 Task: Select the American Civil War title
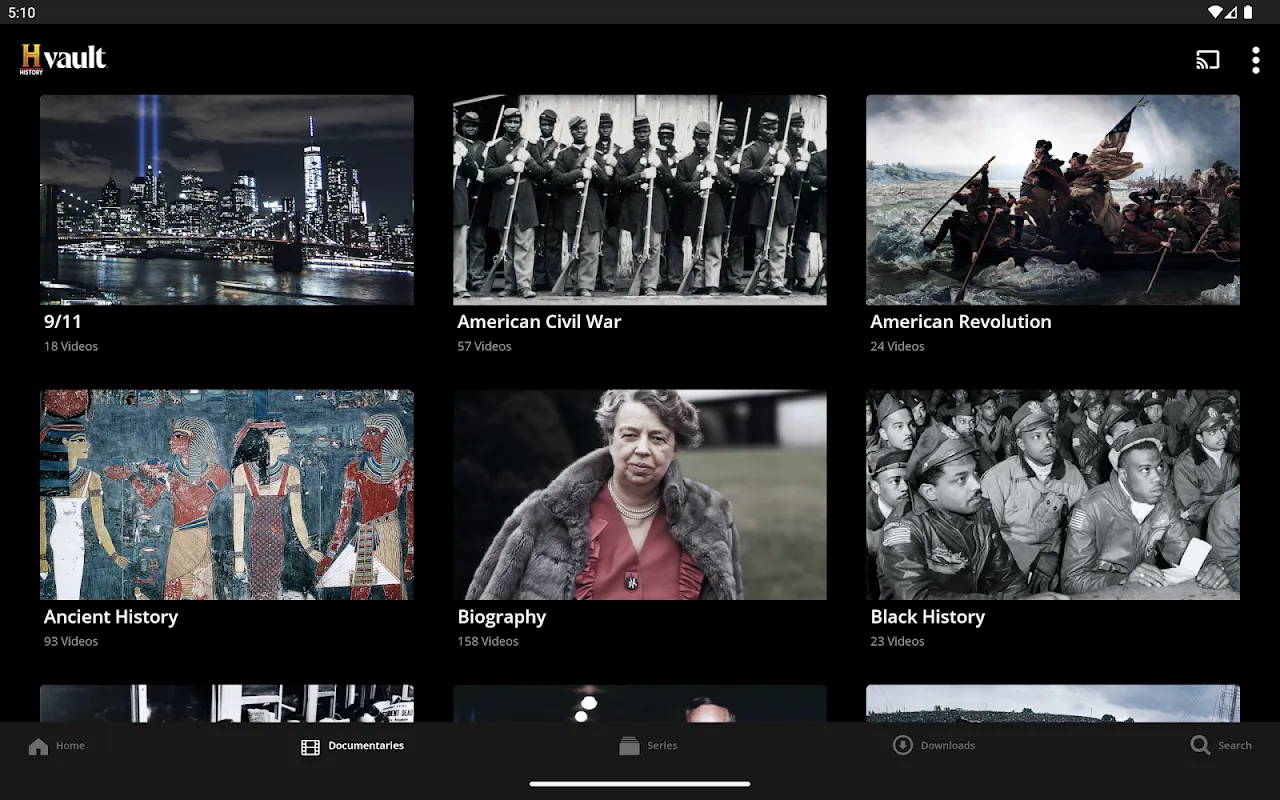click(539, 322)
